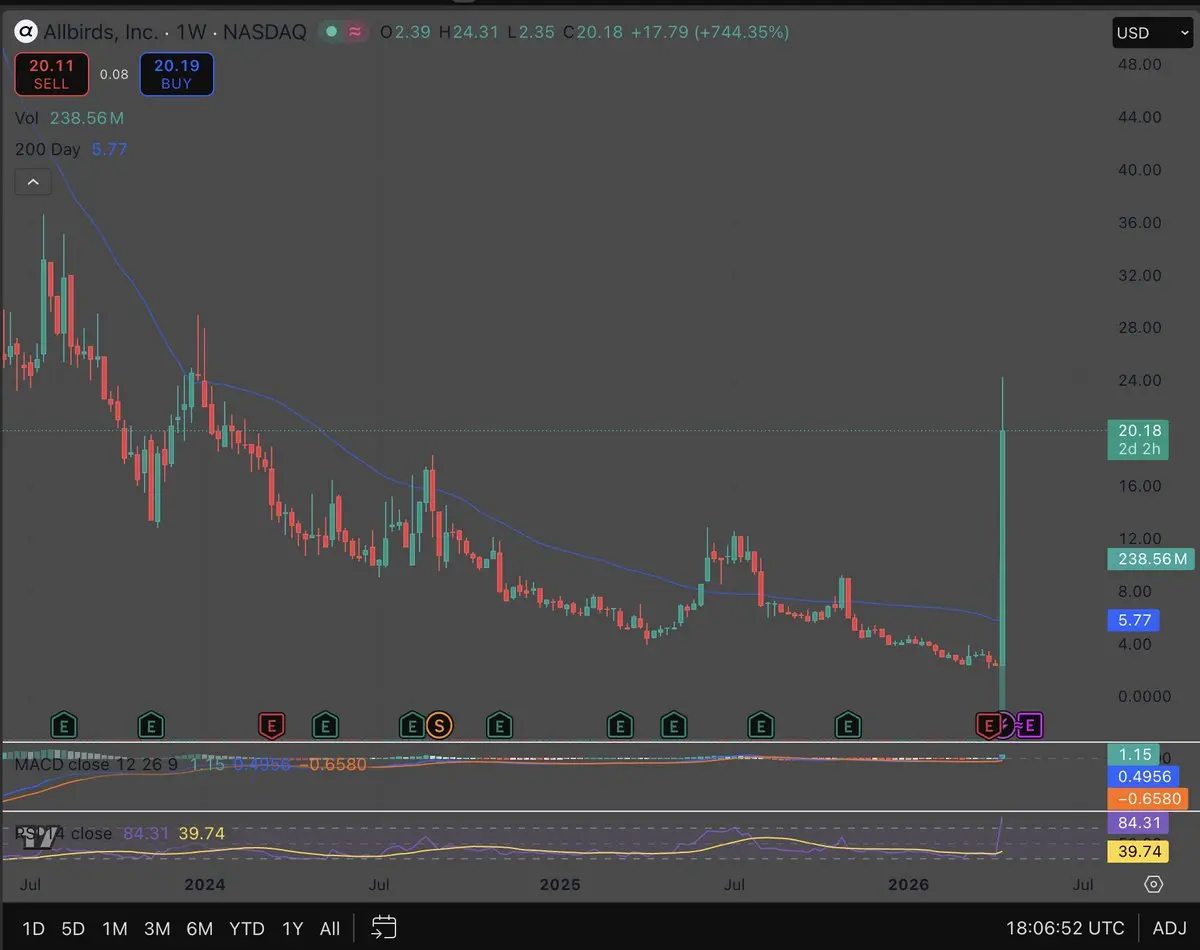
Task: Open the go-to-date calendar icon
Action: click(384, 927)
